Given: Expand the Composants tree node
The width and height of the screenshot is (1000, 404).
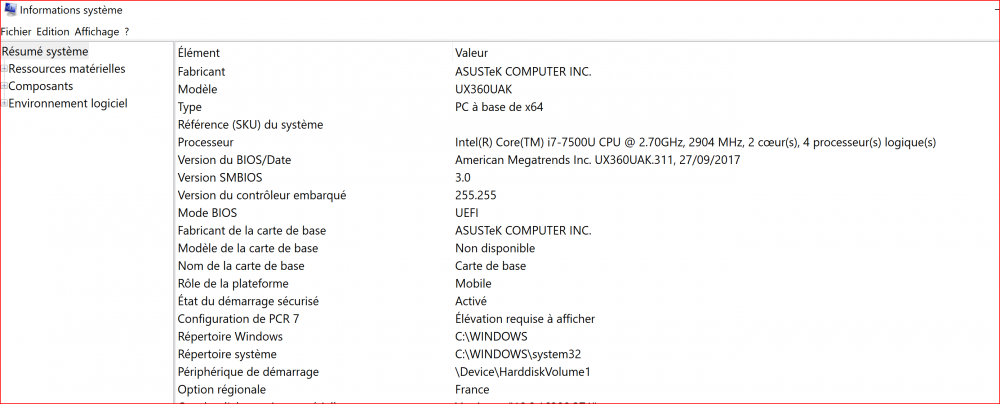Looking at the screenshot, I should point(5,86).
